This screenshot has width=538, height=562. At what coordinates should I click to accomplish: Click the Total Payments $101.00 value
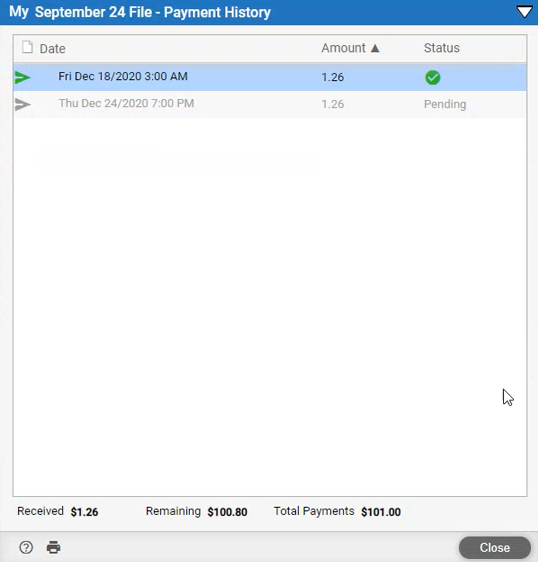pyautogui.click(x=381, y=512)
